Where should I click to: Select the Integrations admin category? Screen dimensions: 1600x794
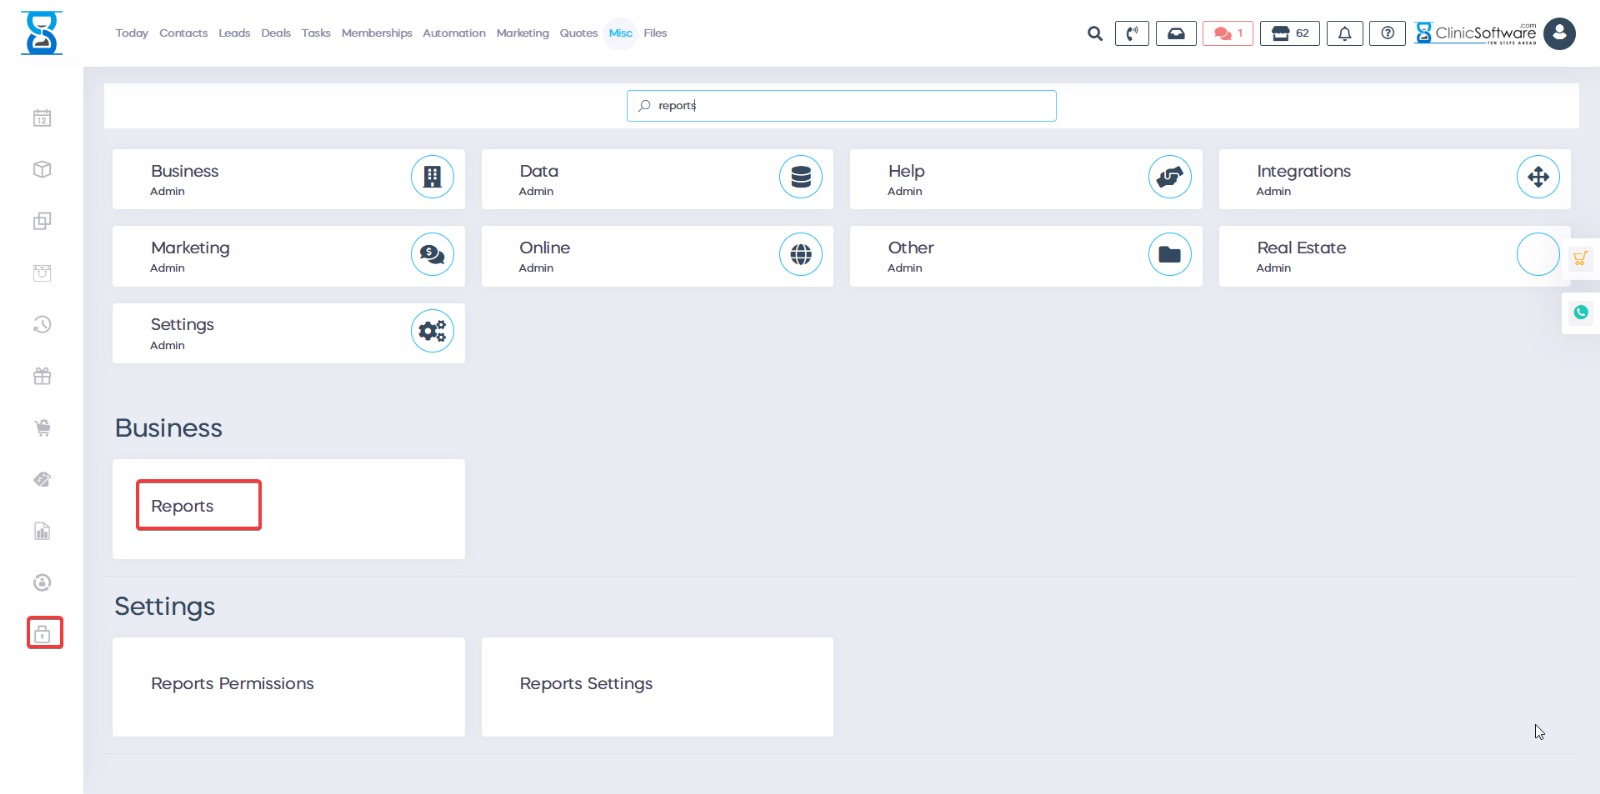tap(1393, 179)
